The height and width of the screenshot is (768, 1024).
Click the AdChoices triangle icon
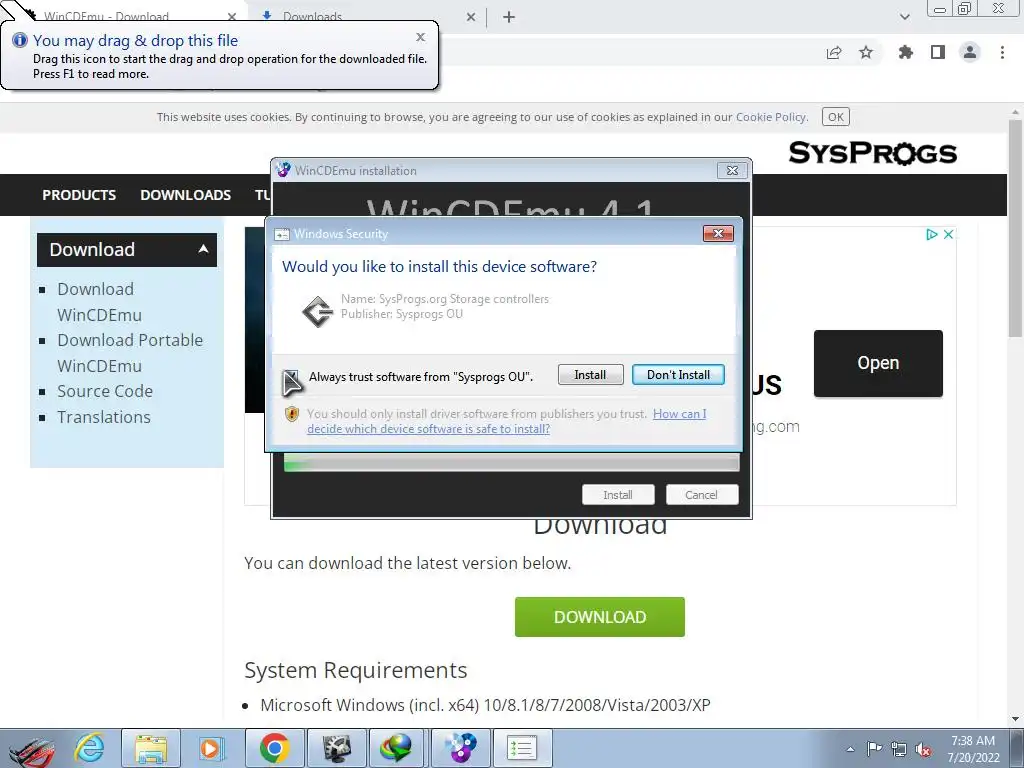coord(932,234)
